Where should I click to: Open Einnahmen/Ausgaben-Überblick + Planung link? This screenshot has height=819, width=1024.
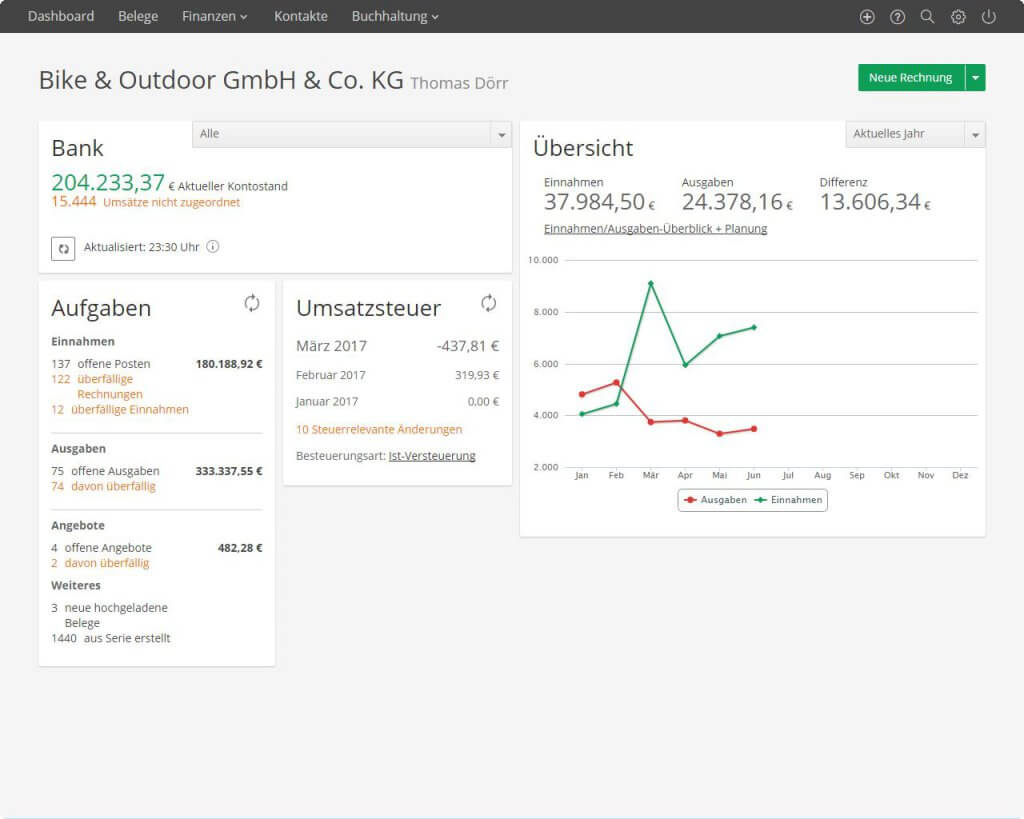point(655,229)
